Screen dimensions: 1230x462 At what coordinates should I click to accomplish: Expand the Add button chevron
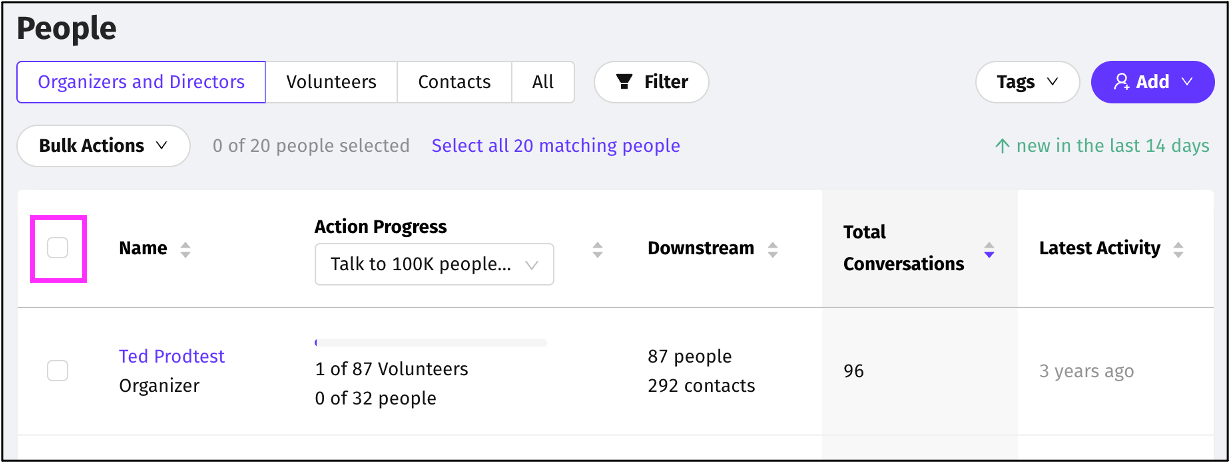click(x=1187, y=82)
